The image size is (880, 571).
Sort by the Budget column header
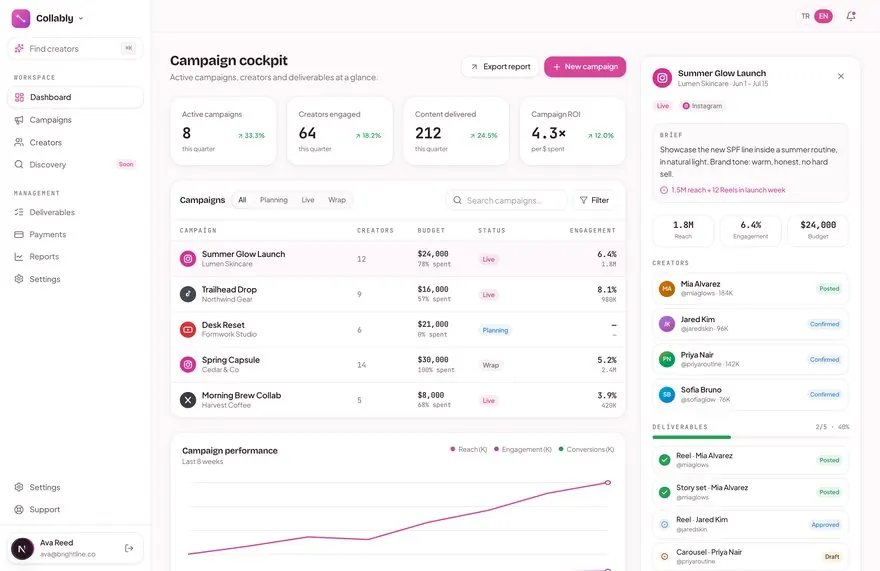(x=431, y=231)
